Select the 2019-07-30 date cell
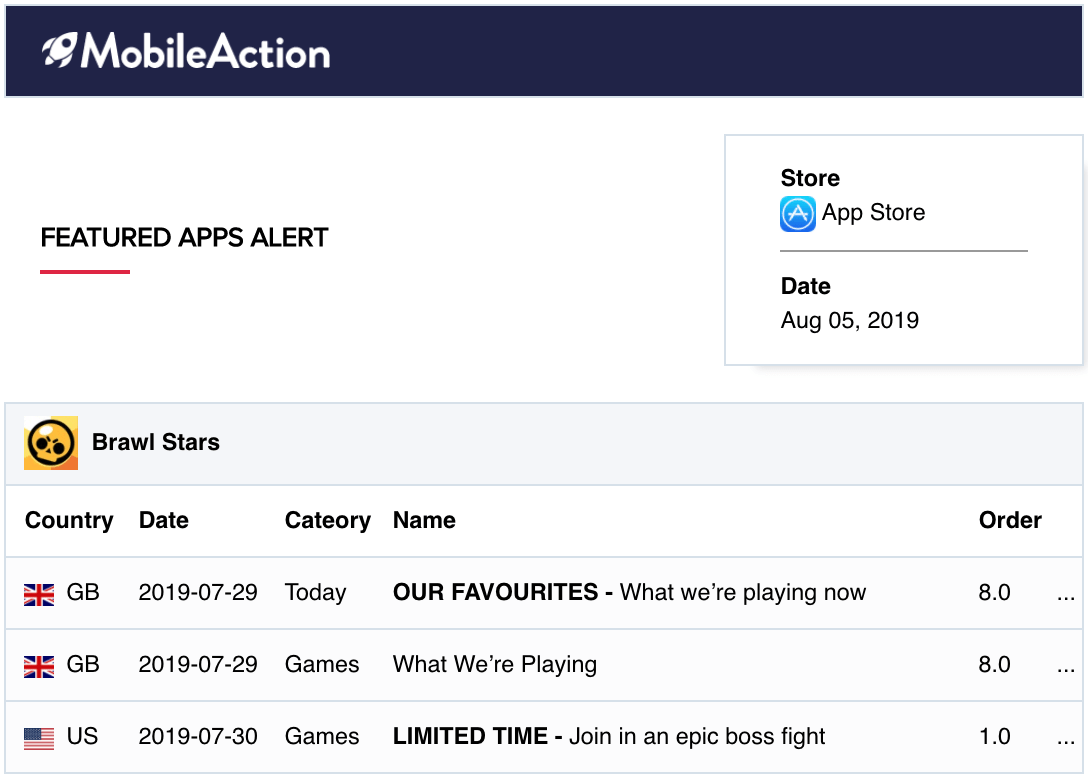This screenshot has height=774, width=1088. (198, 736)
